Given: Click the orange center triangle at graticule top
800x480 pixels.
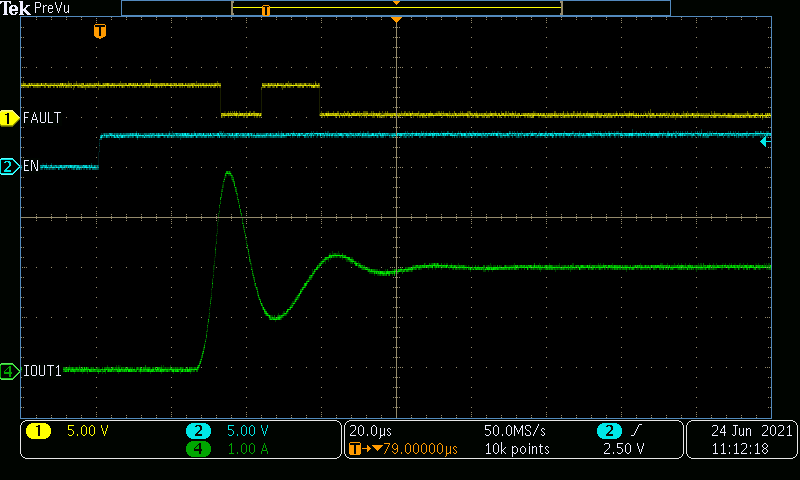Looking at the screenshot, I should [x=396, y=19].
